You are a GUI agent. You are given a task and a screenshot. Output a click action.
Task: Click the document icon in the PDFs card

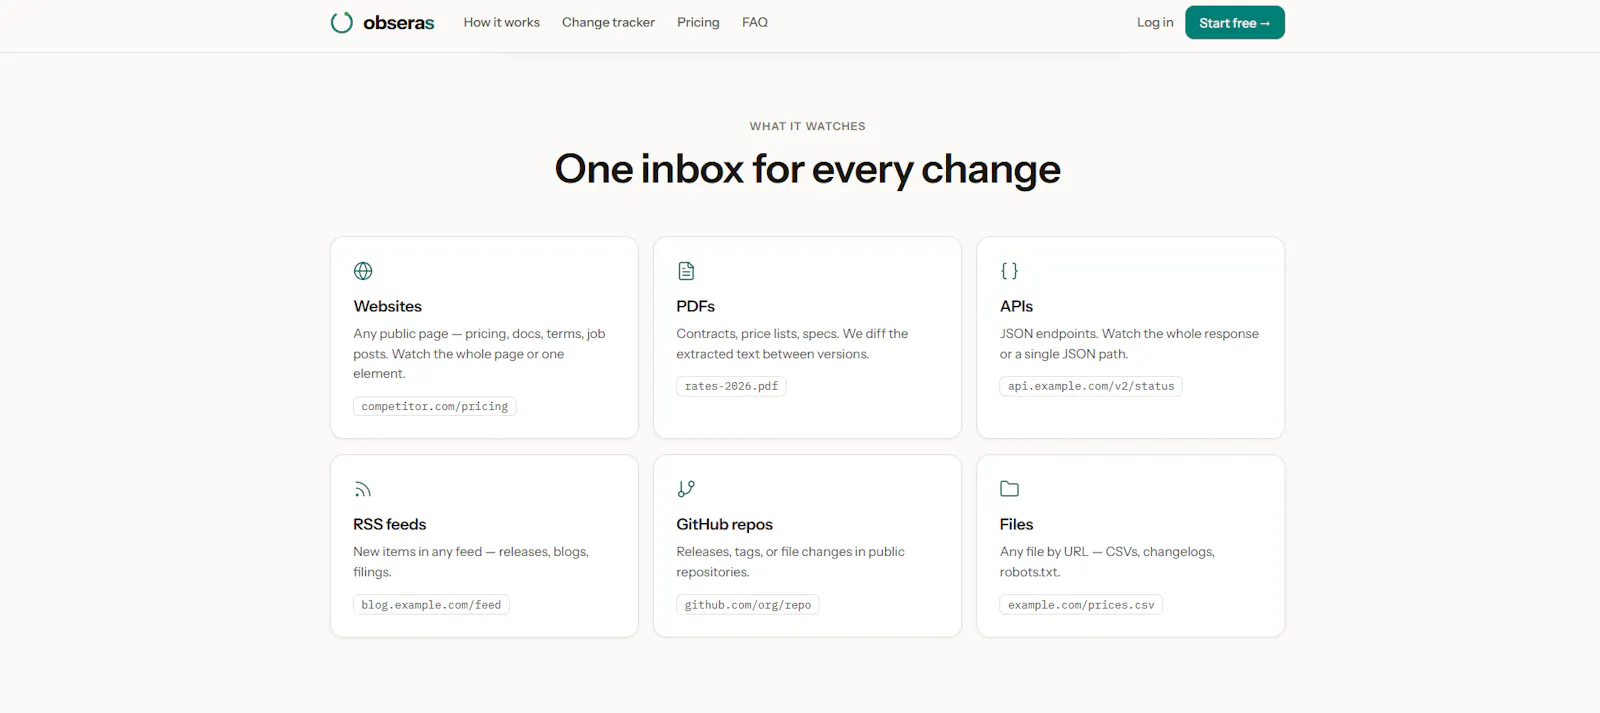pyautogui.click(x=686, y=271)
